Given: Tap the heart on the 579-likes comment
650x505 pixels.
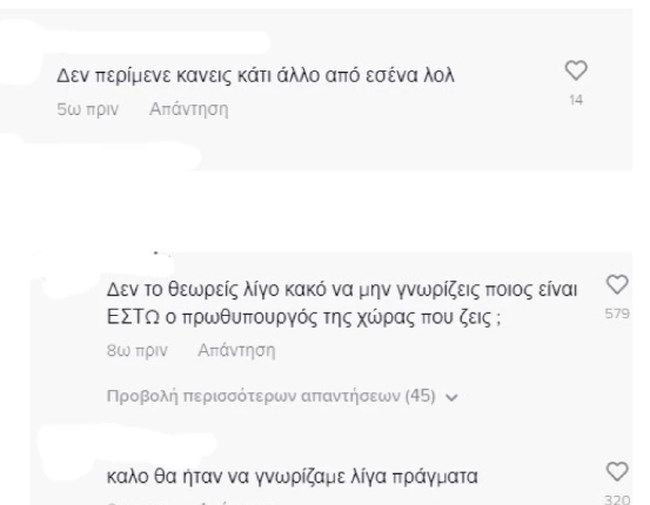Looking at the screenshot, I should point(617,283).
